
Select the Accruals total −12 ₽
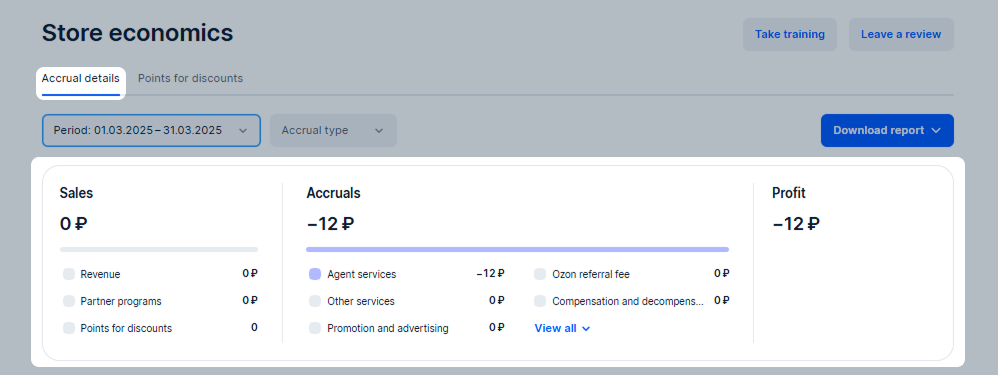point(330,224)
